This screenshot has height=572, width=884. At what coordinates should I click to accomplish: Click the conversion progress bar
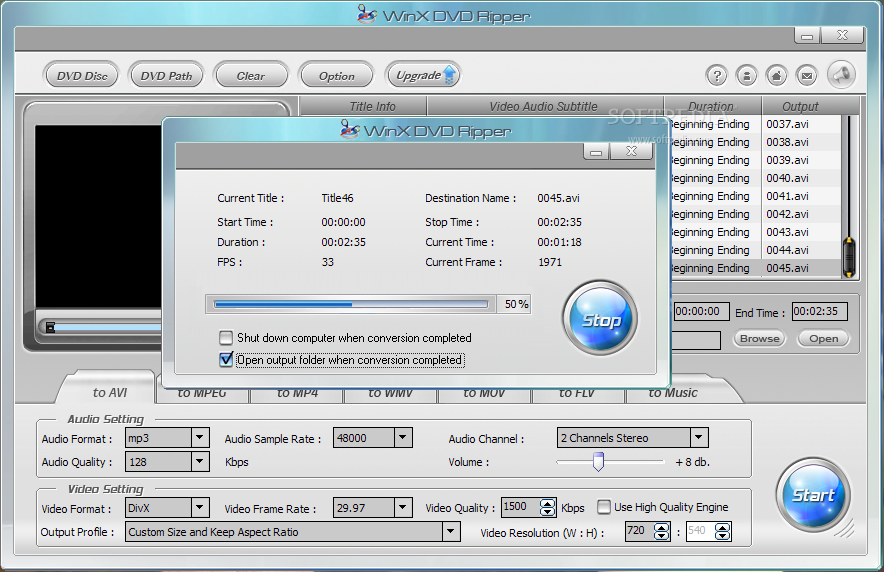351,304
